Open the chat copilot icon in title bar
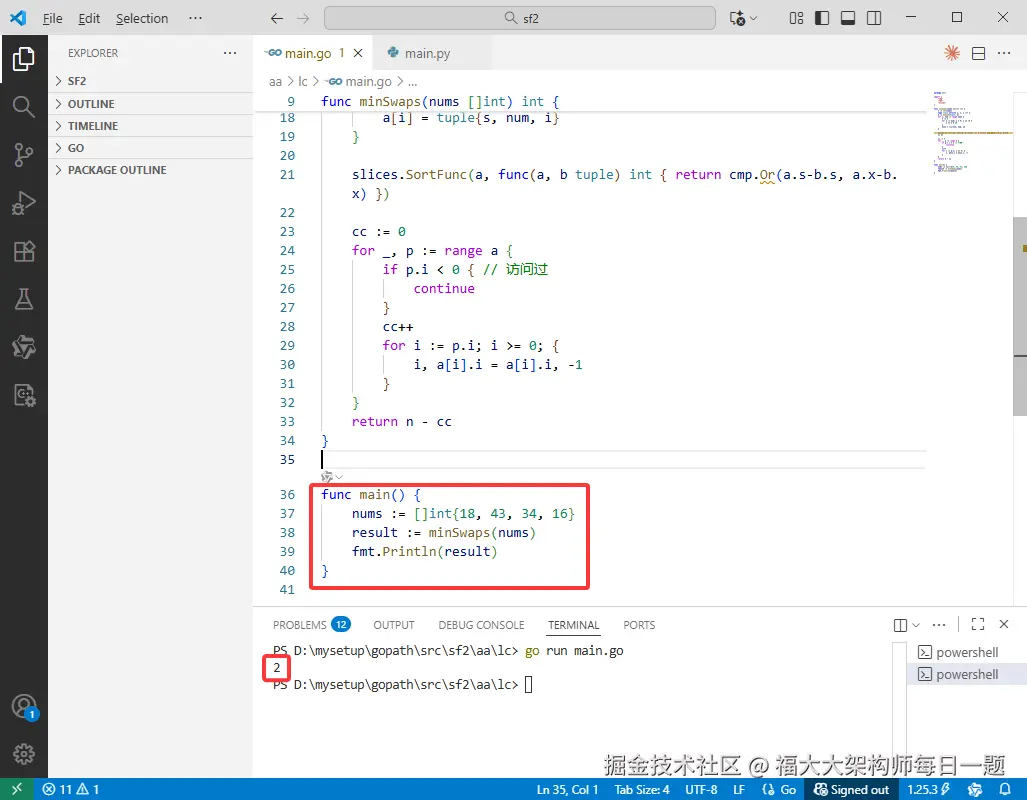 pos(738,18)
